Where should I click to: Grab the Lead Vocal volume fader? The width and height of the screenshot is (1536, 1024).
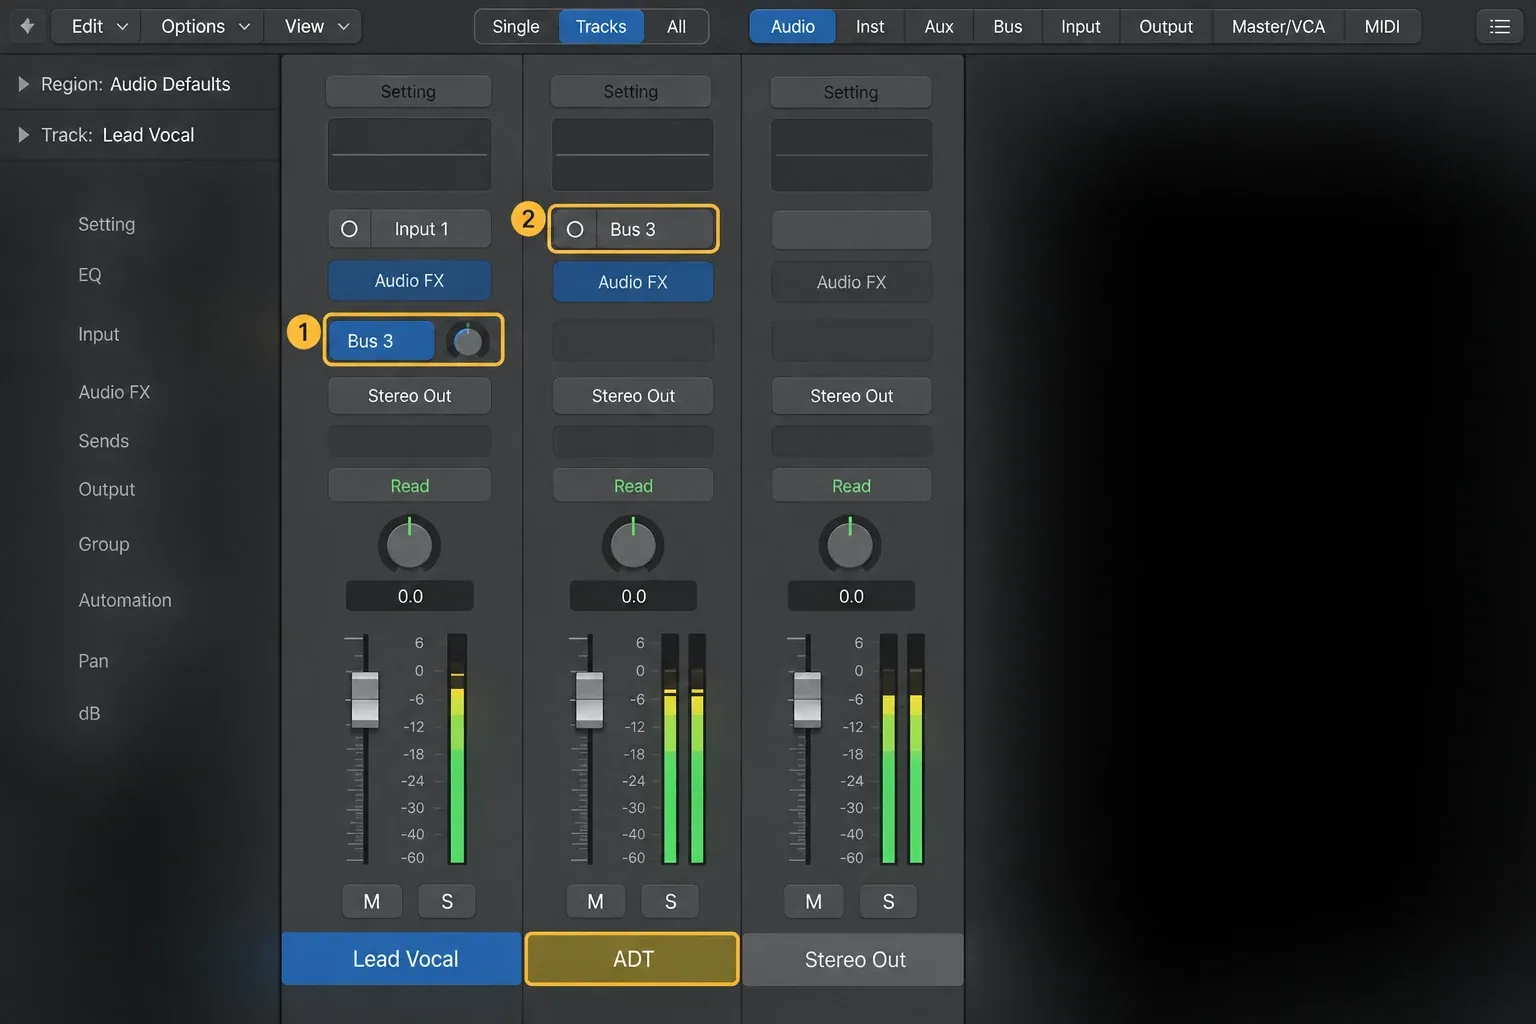coord(365,698)
